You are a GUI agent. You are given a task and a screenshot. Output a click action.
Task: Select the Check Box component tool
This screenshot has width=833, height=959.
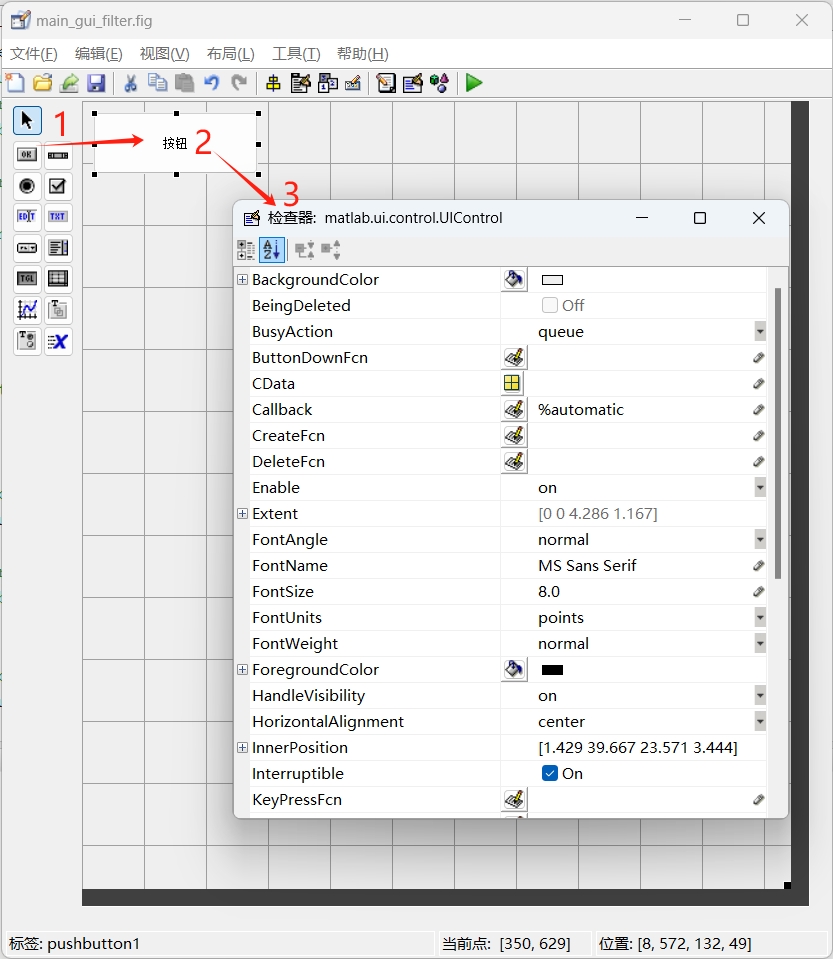point(58,186)
